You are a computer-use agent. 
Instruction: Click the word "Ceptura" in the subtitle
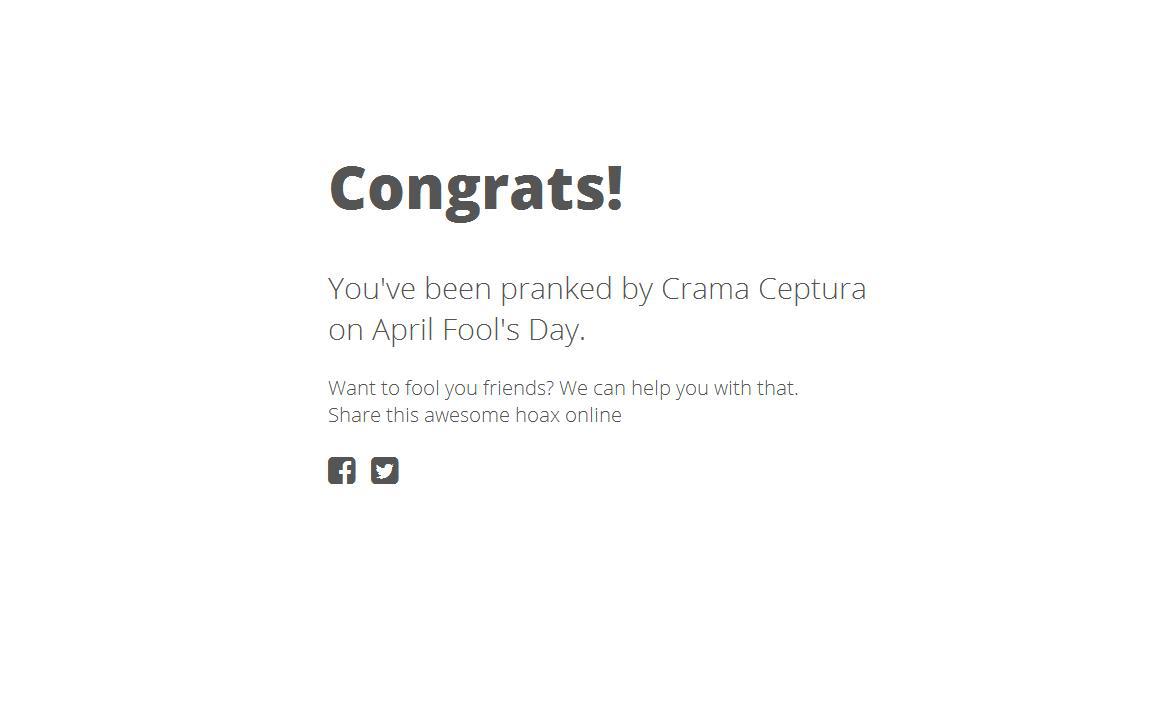[812, 290]
